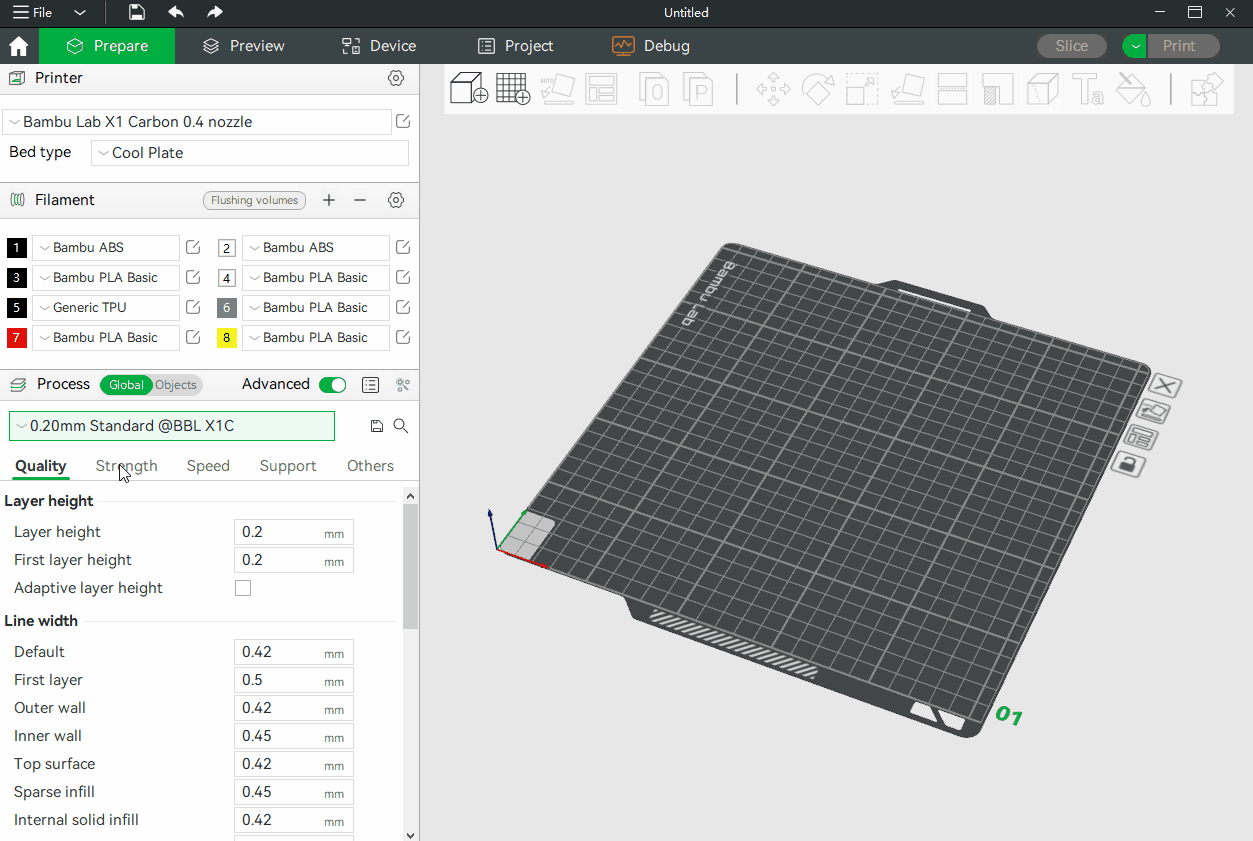Click the First layer line width field

click(x=293, y=680)
